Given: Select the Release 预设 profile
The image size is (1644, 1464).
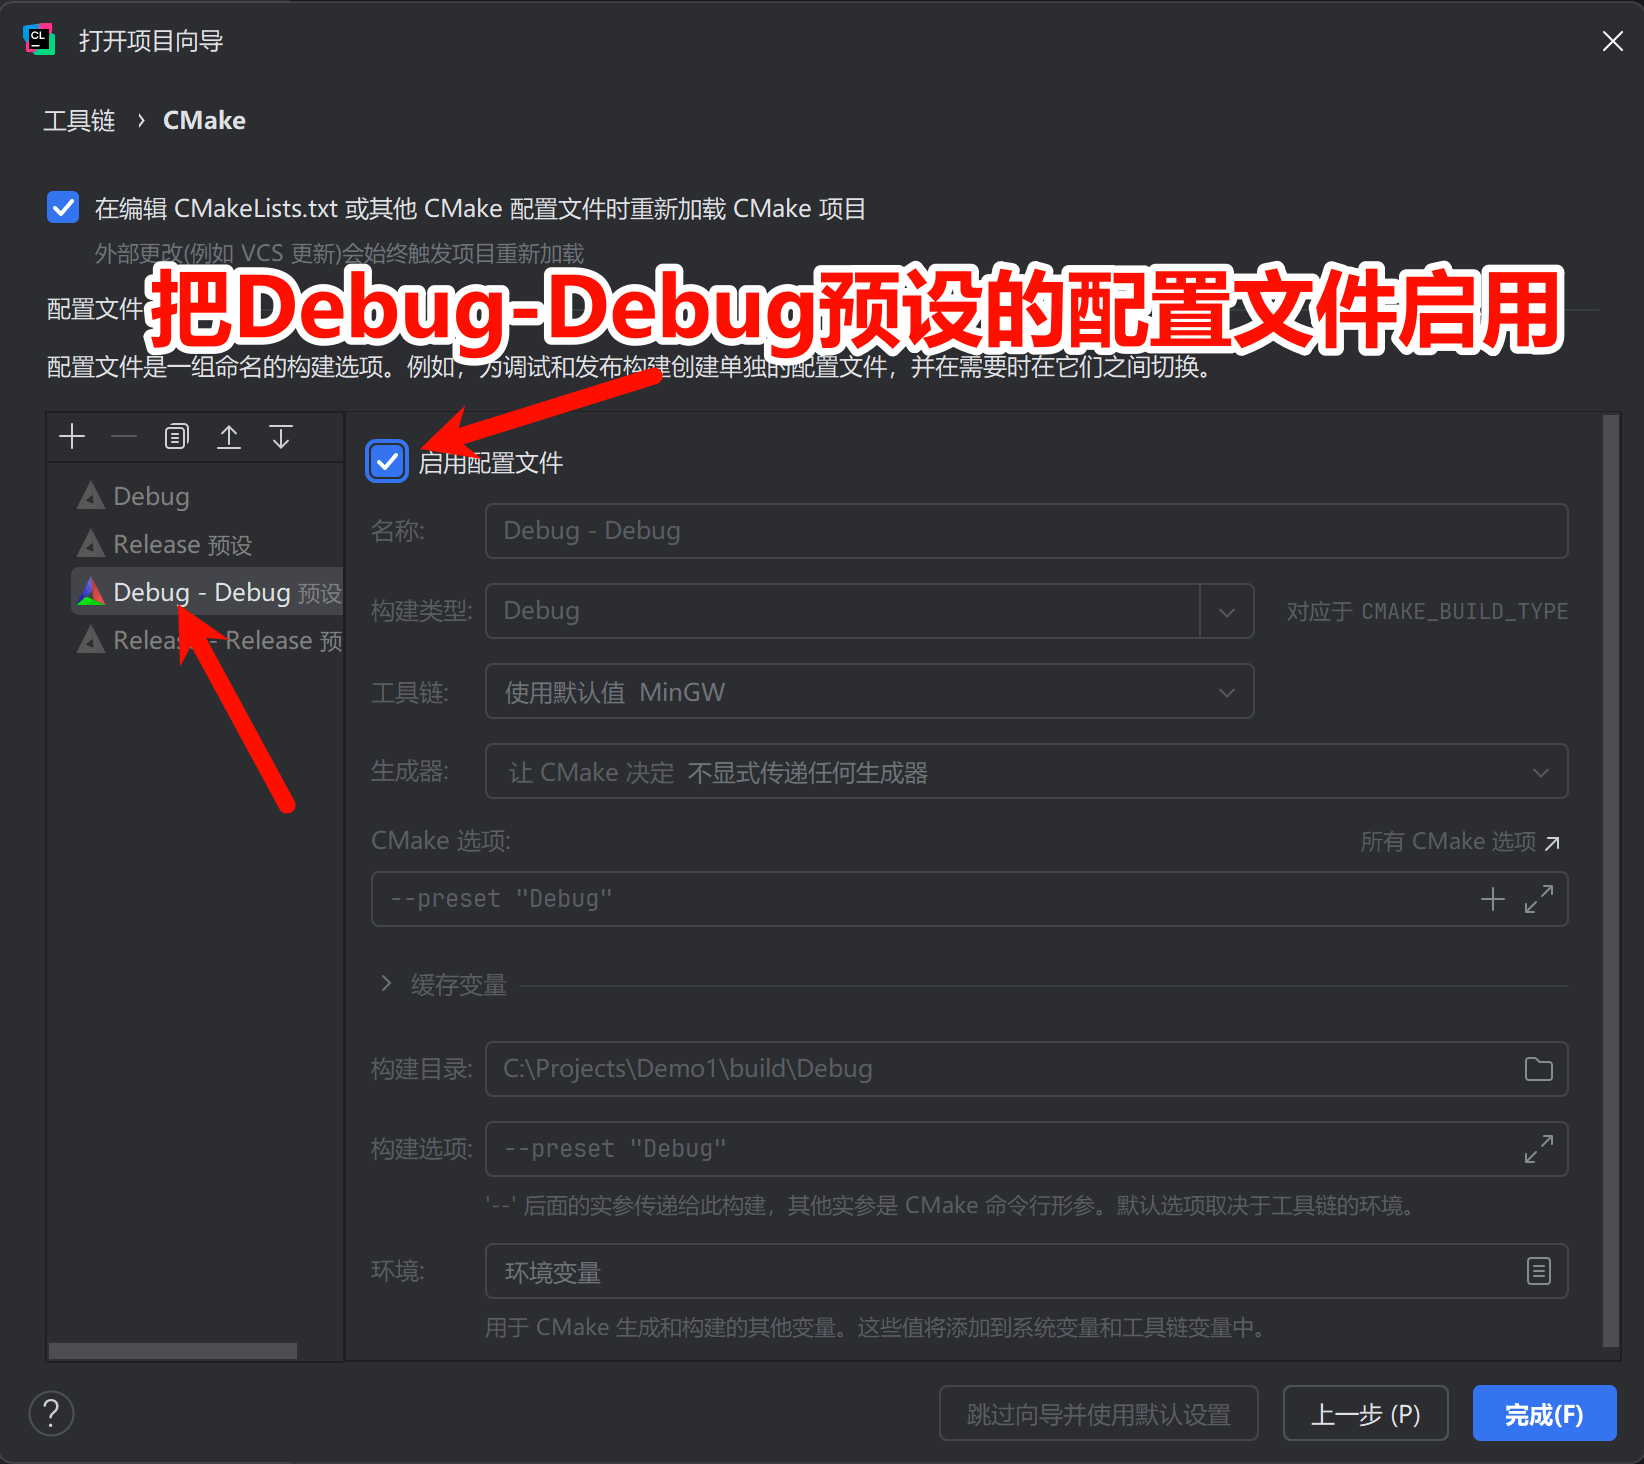Looking at the screenshot, I should (182, 544).
